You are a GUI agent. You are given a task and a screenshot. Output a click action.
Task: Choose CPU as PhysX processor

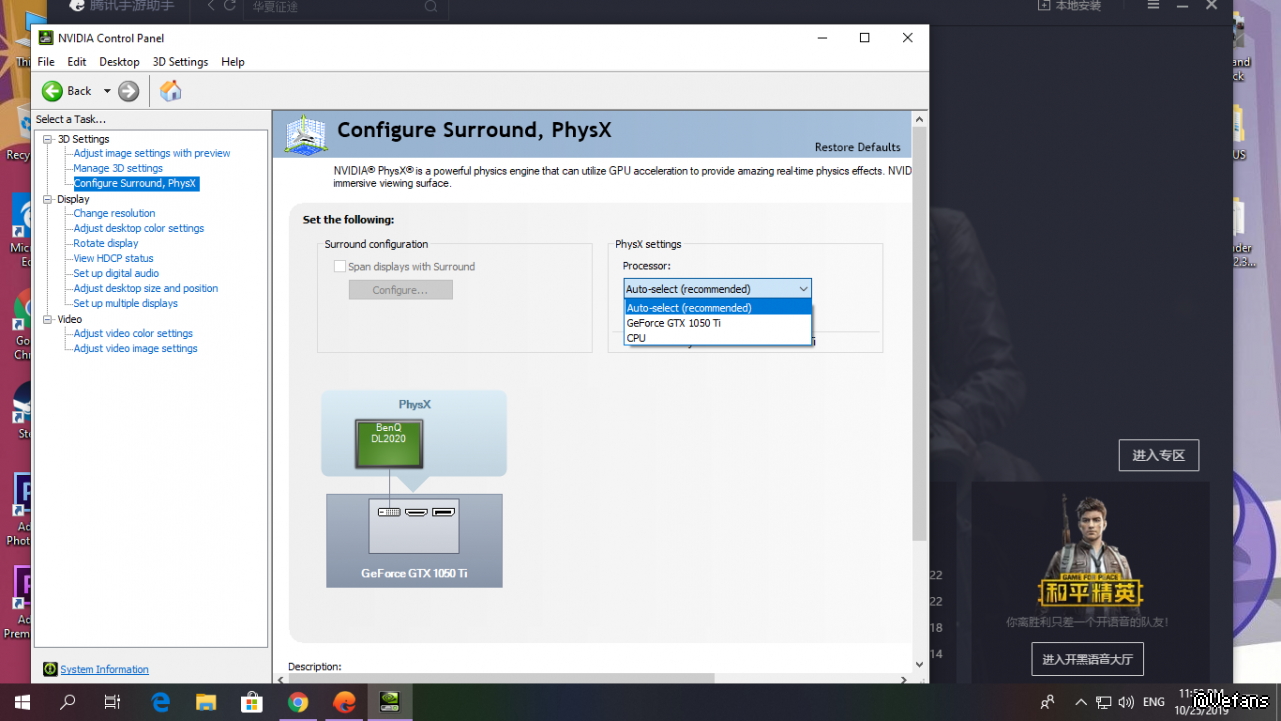click(717, 338)
